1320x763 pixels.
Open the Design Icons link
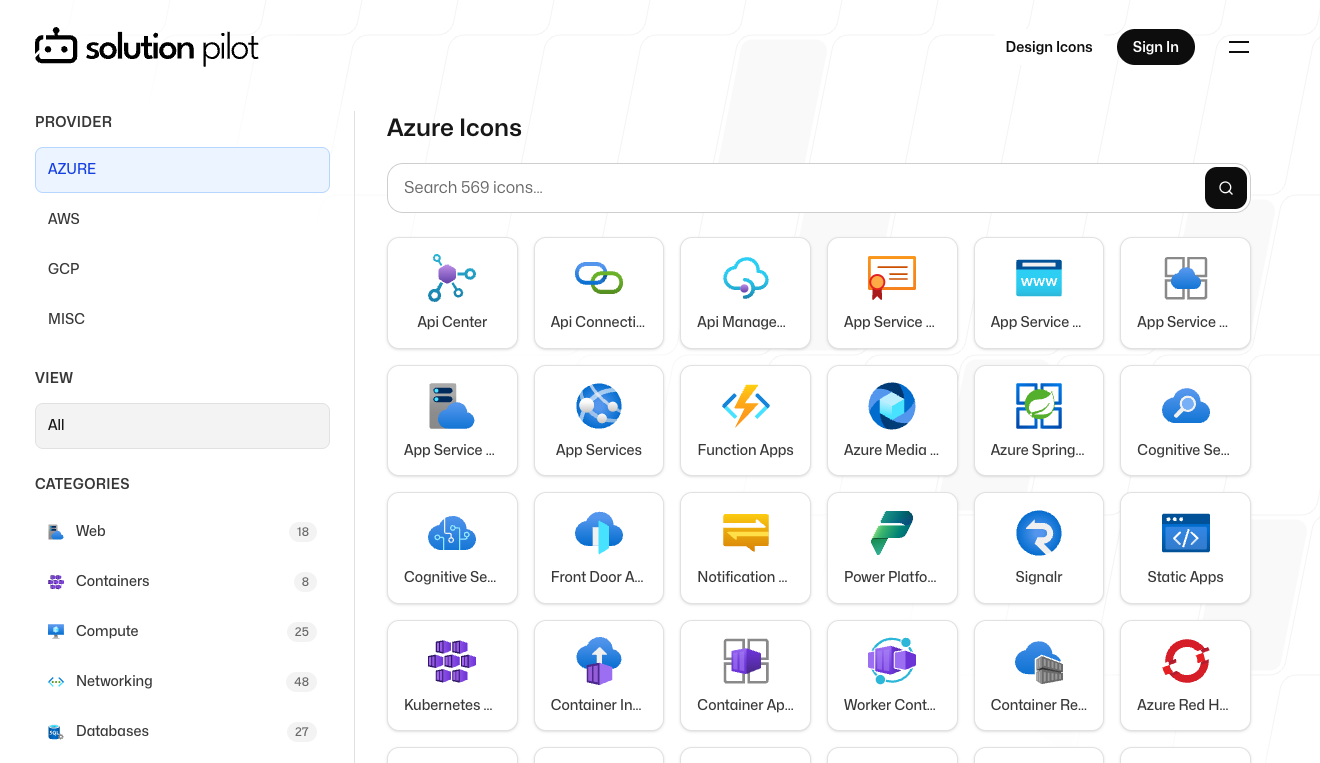tap(1049, 47)
